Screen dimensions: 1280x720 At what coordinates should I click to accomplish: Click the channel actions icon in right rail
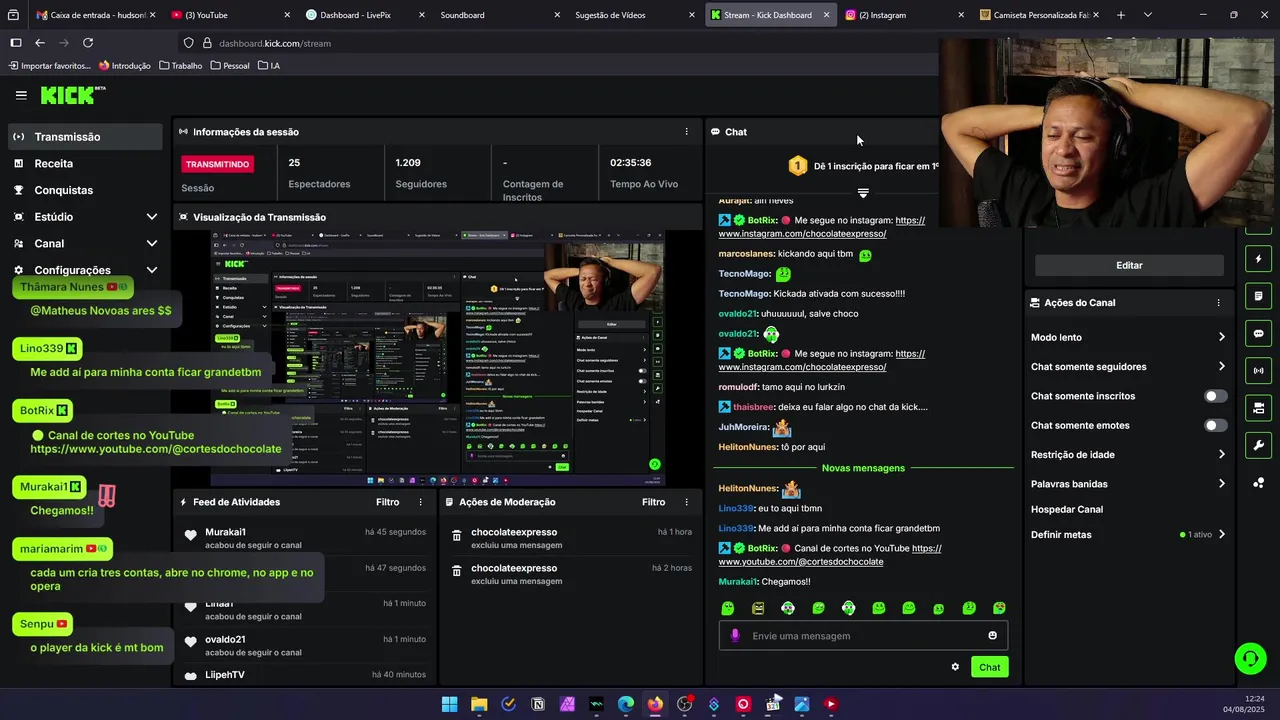1259,408
